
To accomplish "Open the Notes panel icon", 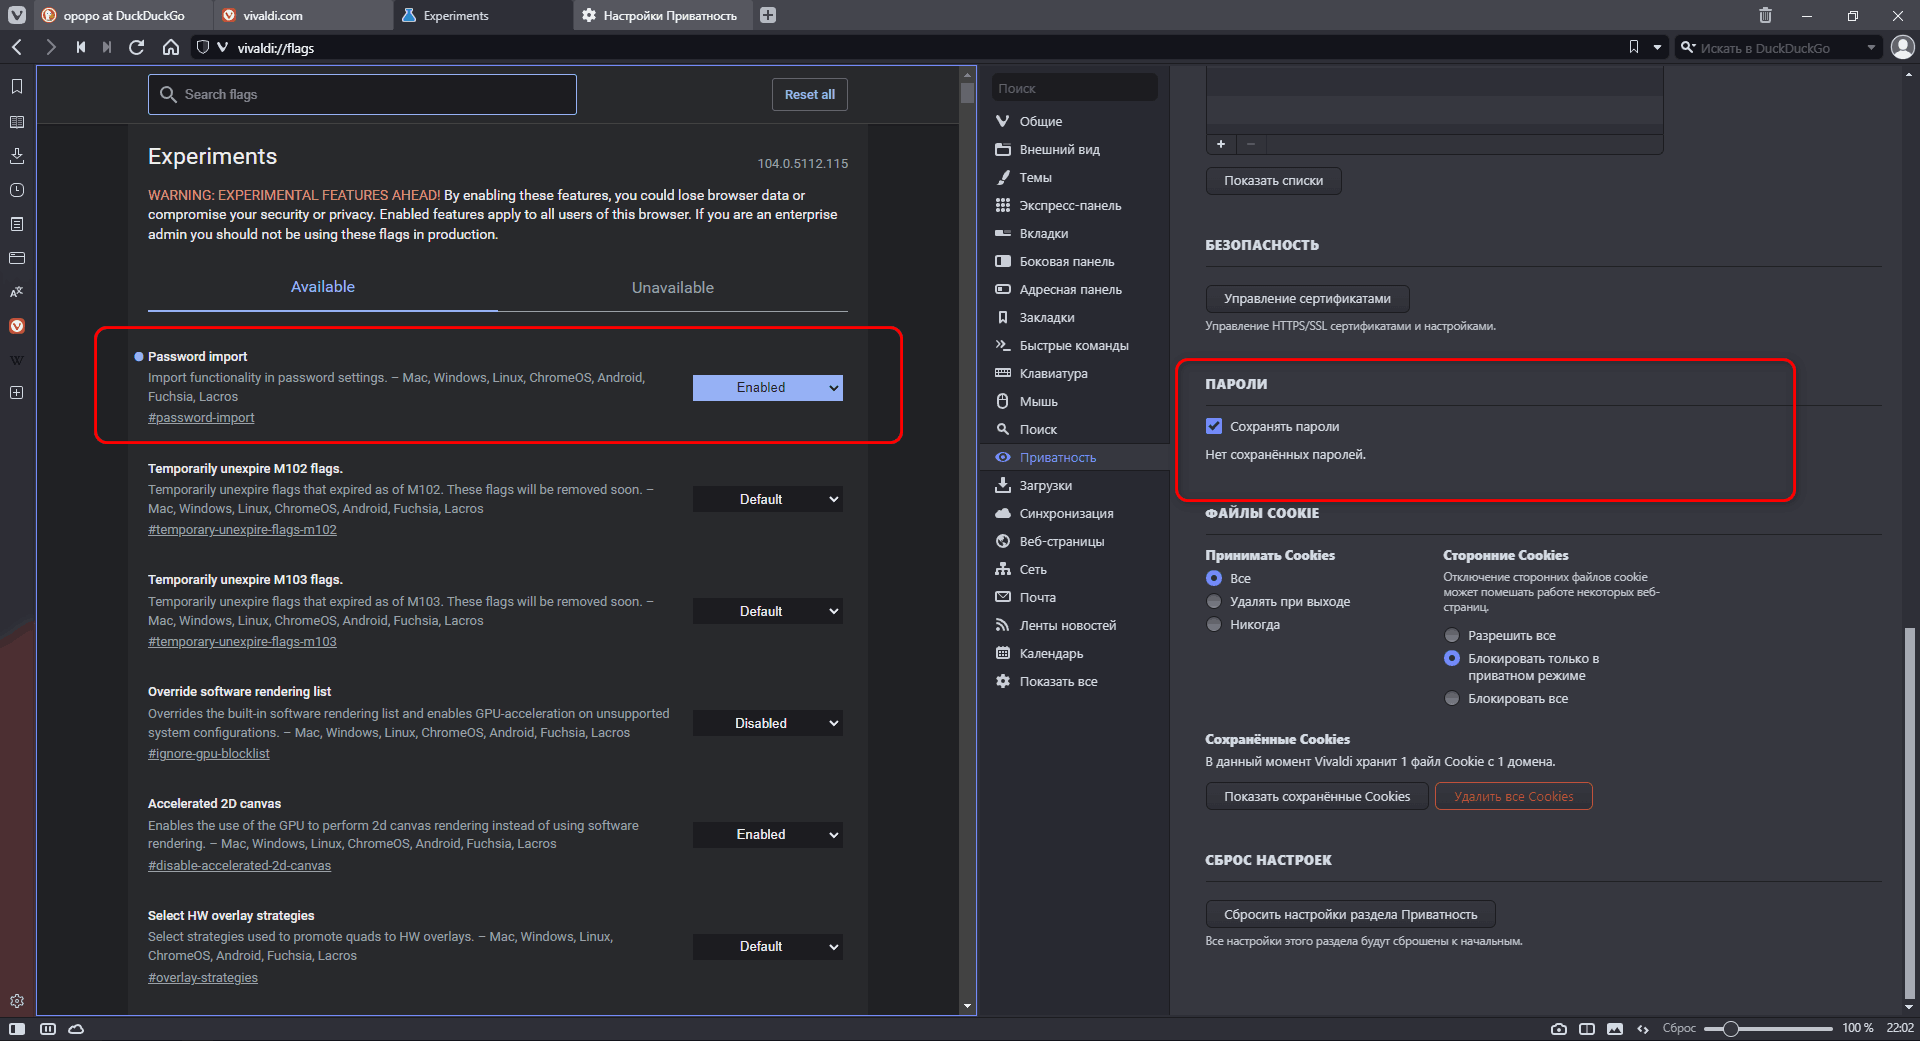I will 17,224.
